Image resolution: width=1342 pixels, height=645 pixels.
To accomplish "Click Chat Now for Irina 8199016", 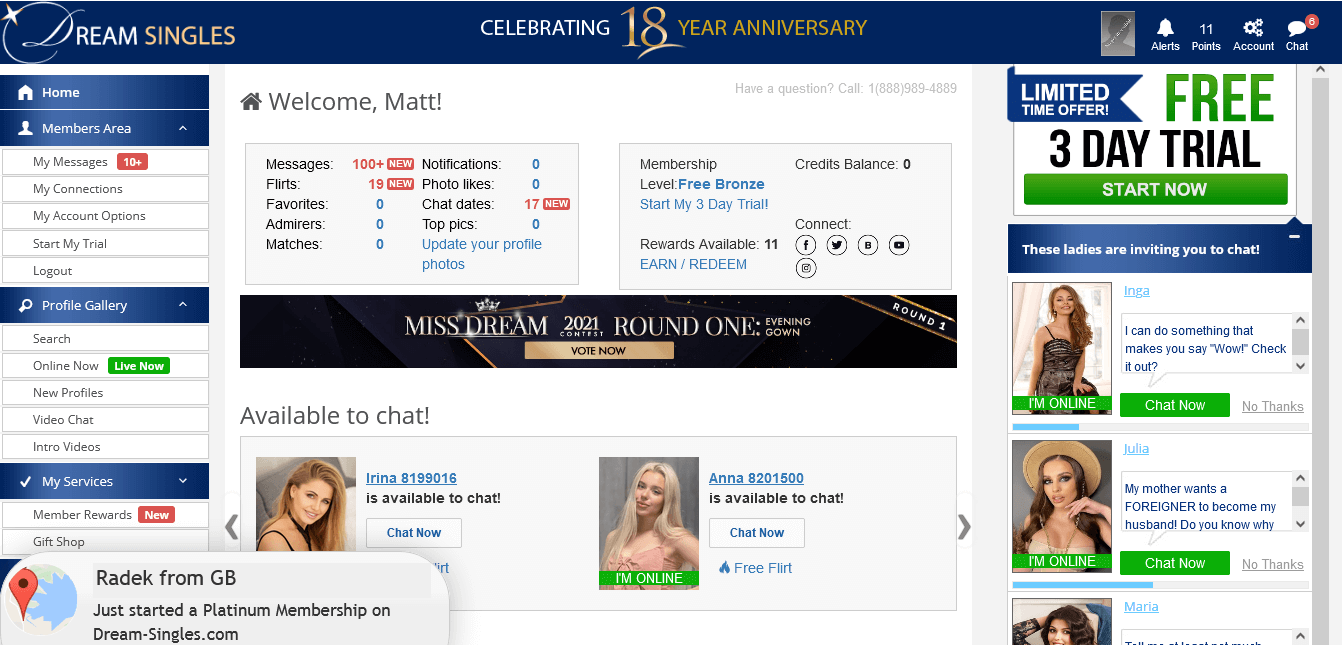I will pyautogui.click(x=414, y=533).
